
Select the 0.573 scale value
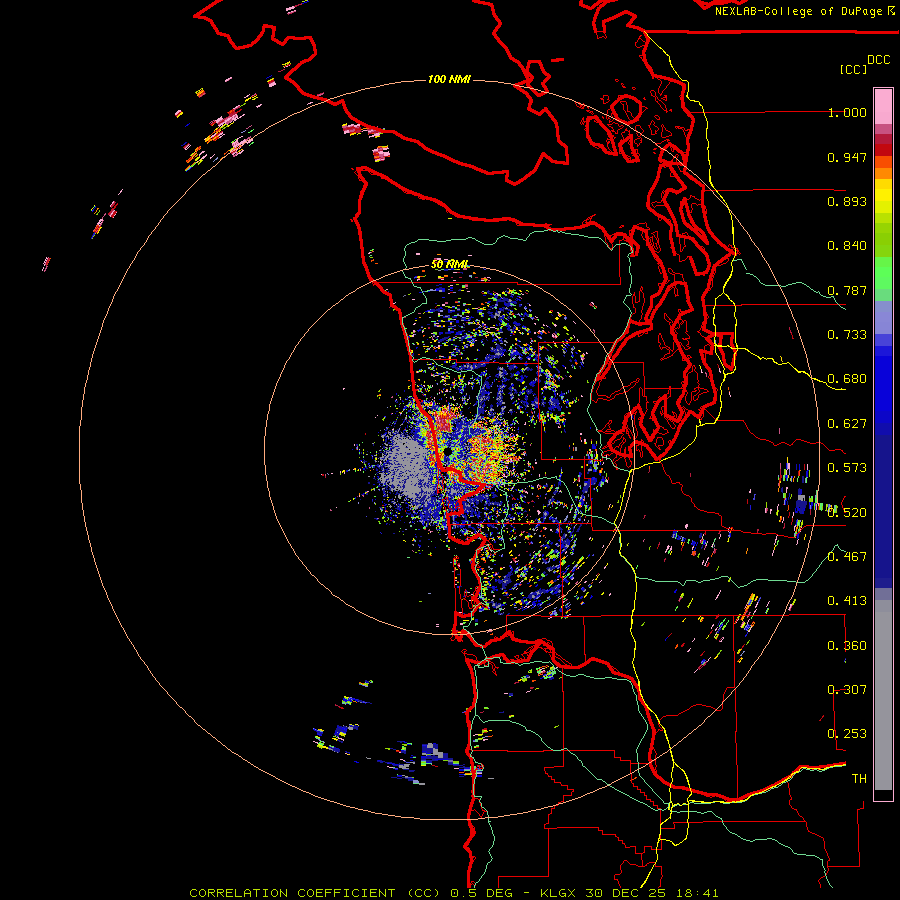[x=847, y=468]
